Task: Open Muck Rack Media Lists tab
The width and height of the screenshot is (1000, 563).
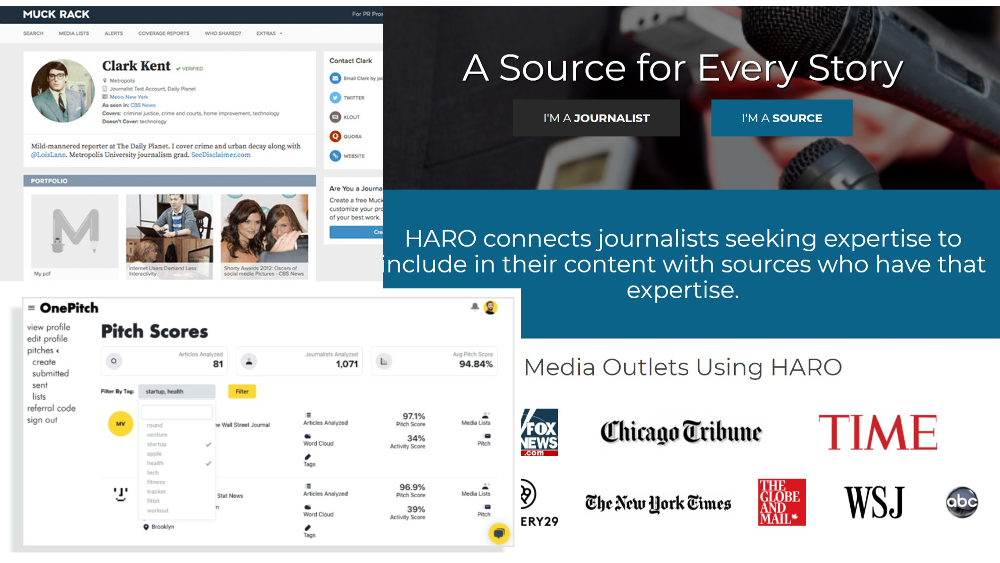Action: click(74, 33)
